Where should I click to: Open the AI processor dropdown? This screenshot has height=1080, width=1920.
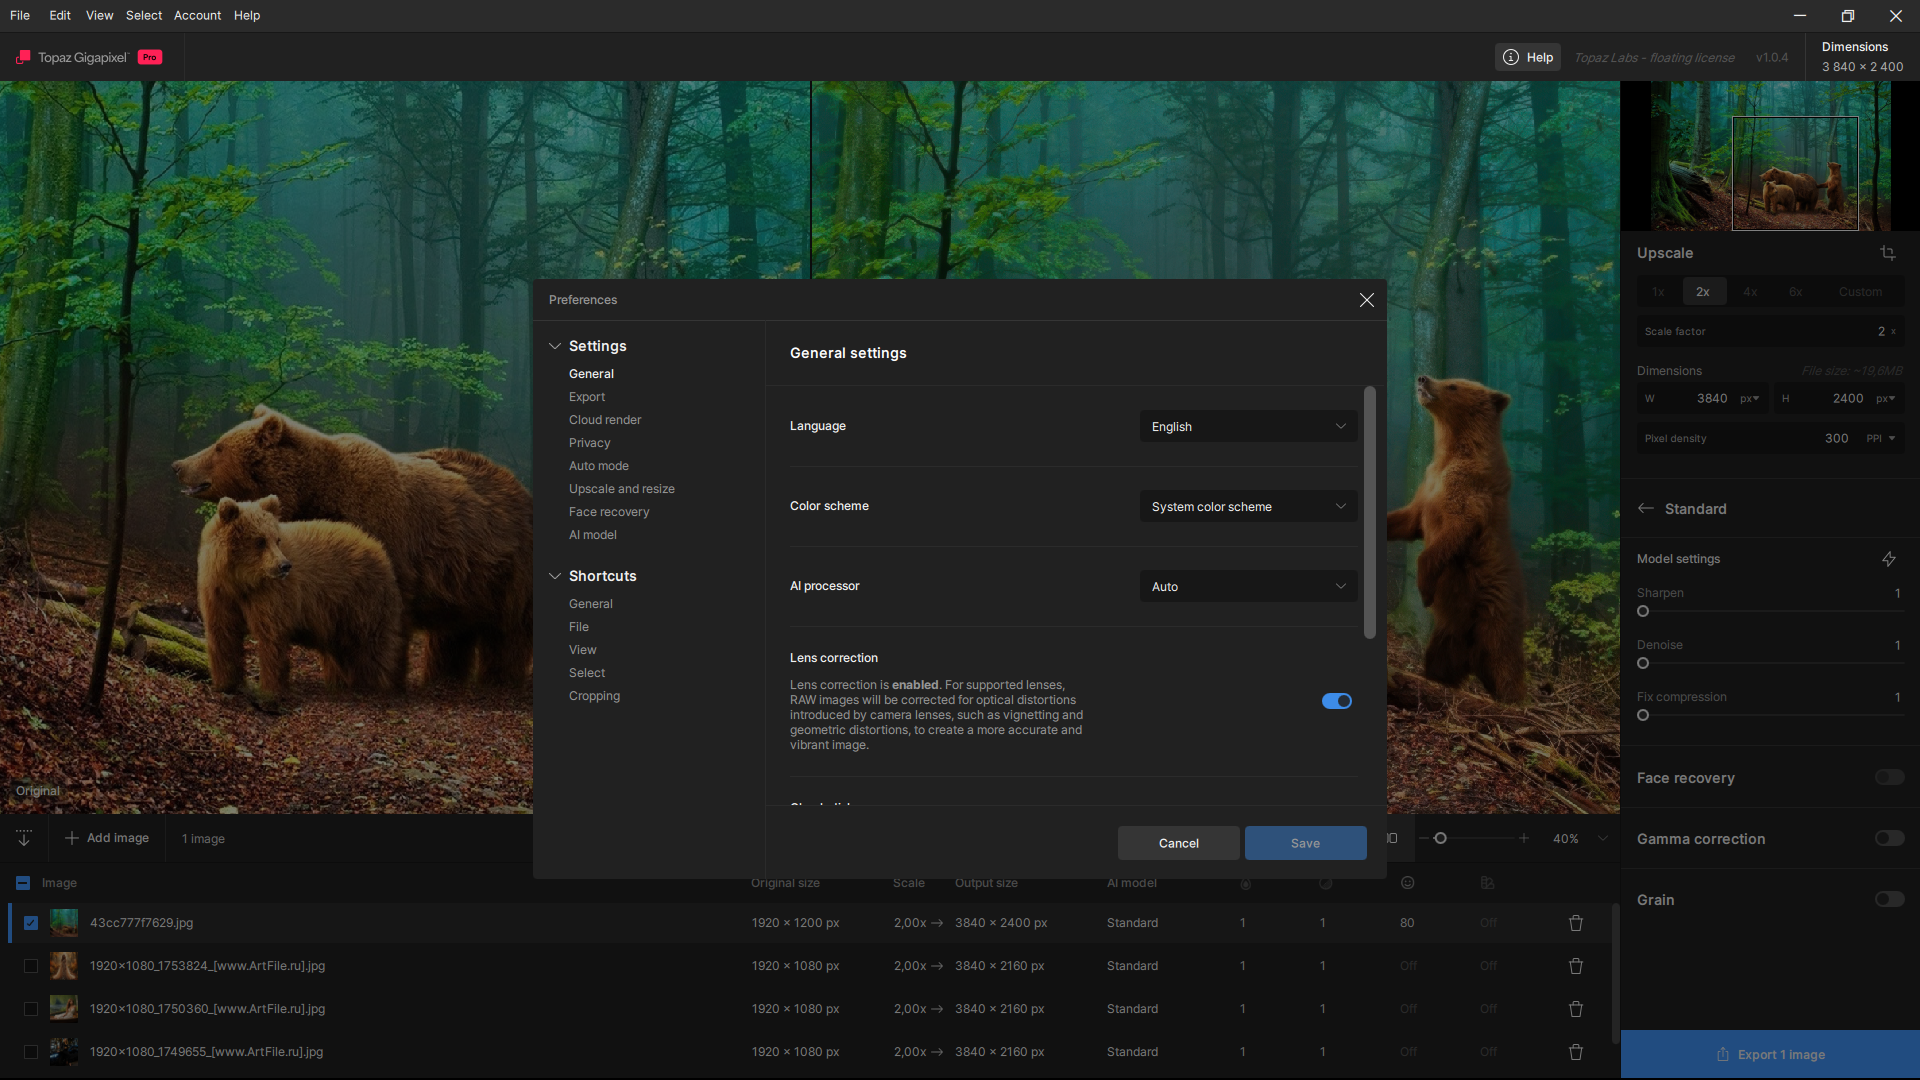coord(1247,587)
